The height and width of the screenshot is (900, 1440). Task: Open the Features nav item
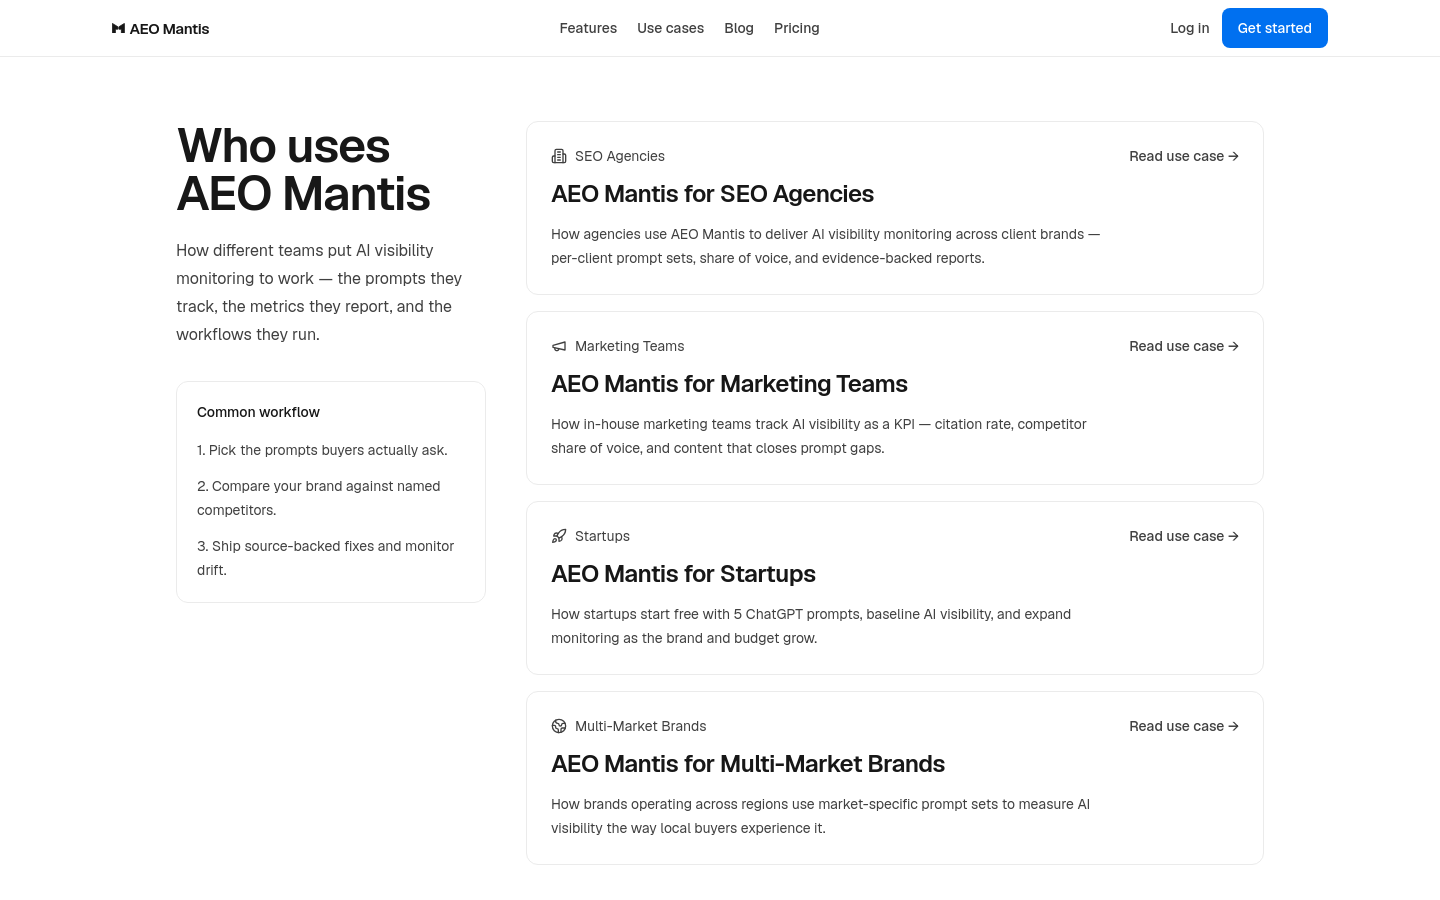point(588,28)
